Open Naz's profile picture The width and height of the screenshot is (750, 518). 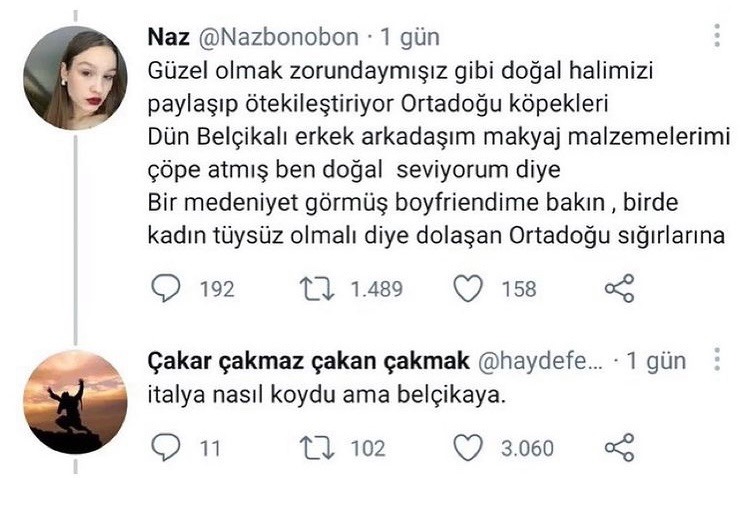click(75, 78)
